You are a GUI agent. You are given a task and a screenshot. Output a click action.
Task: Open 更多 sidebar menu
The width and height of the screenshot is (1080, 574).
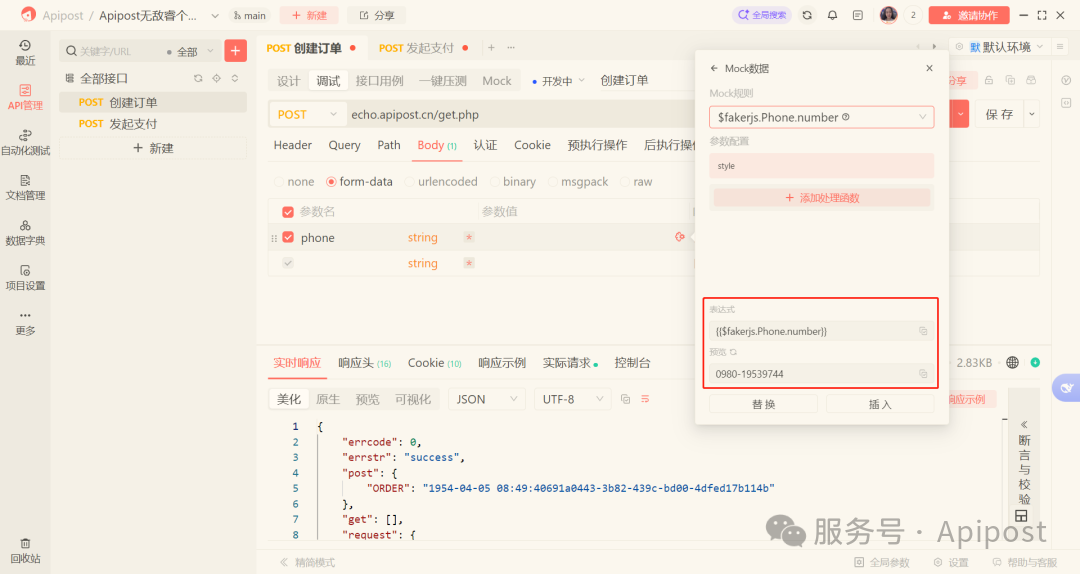coord(25,322)
